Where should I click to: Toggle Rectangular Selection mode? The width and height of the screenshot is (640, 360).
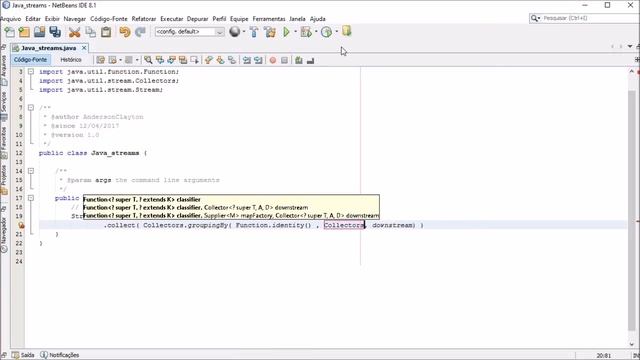pos(194,60)
